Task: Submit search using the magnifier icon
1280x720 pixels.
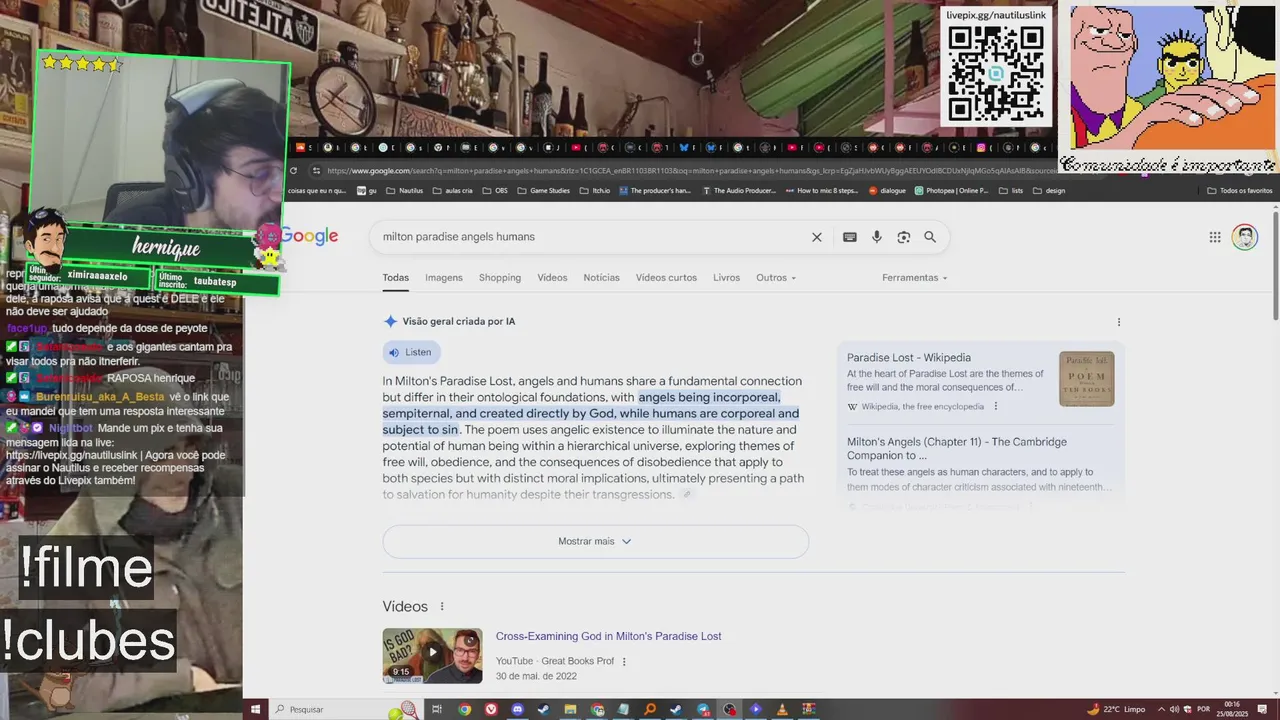Action: (930, 237)
